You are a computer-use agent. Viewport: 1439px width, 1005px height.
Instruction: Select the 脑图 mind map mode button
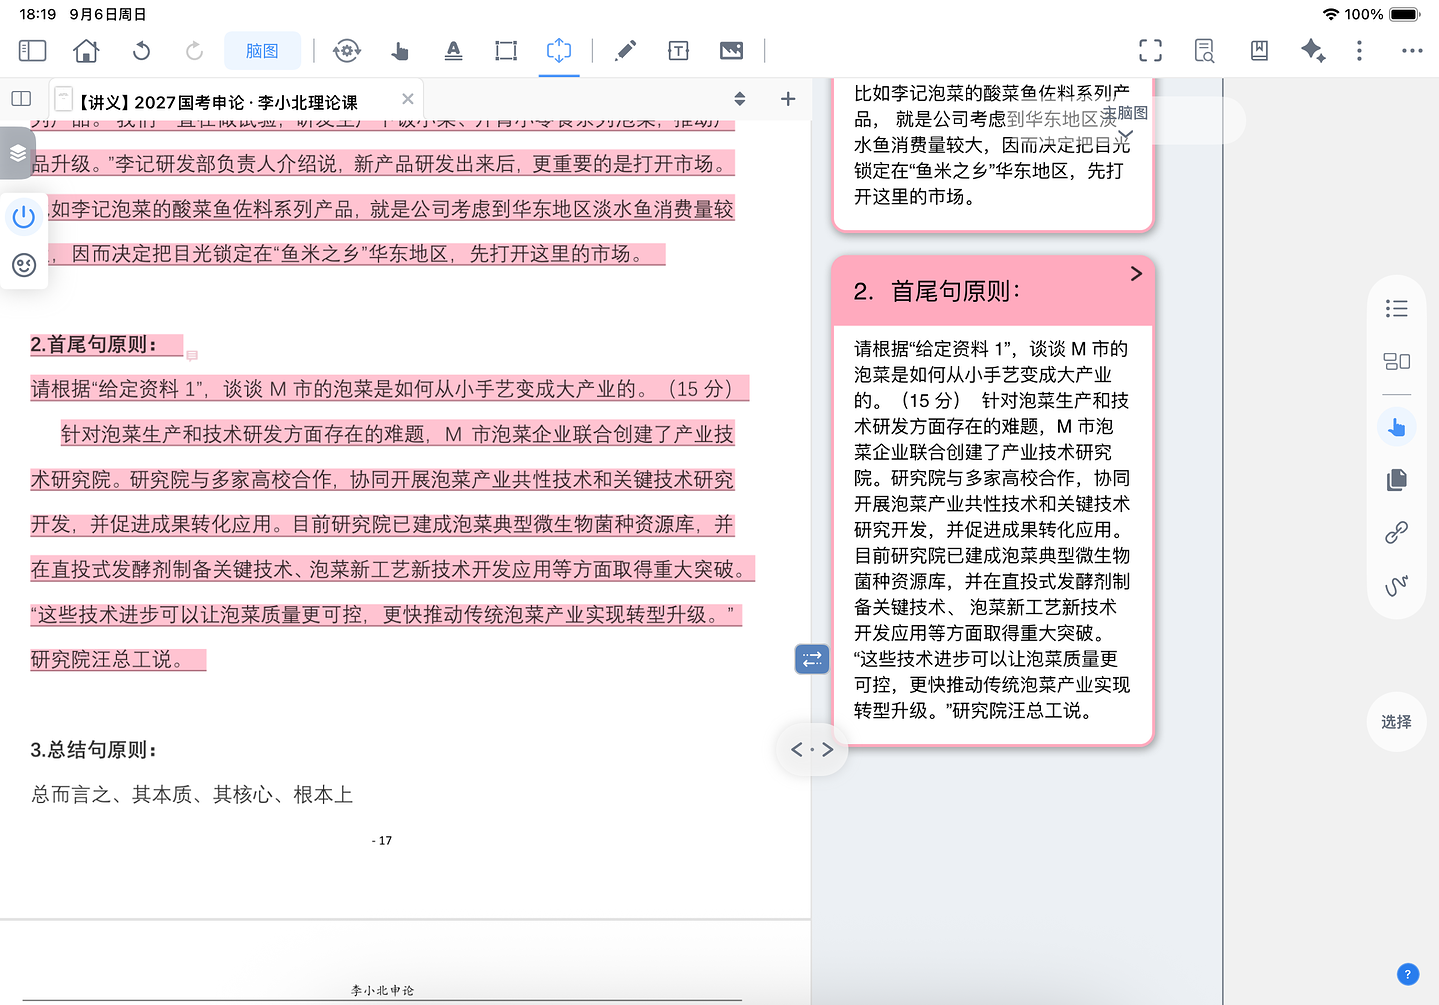click(262, 50)
